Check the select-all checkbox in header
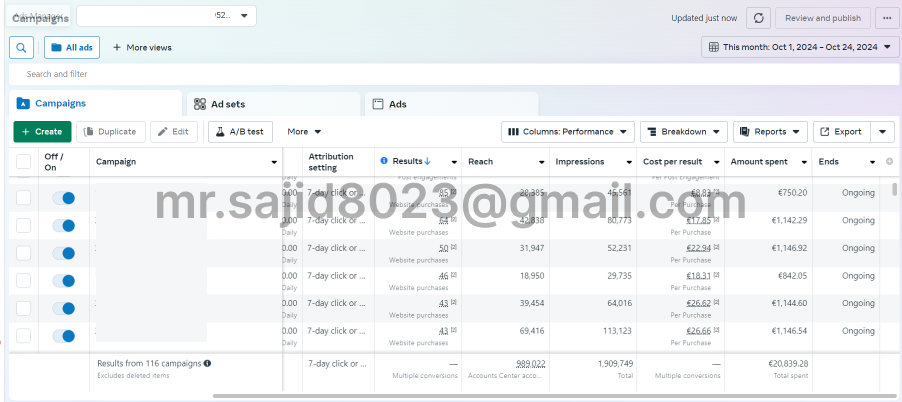Screen dimensions: 902x402 coord(23,162)
